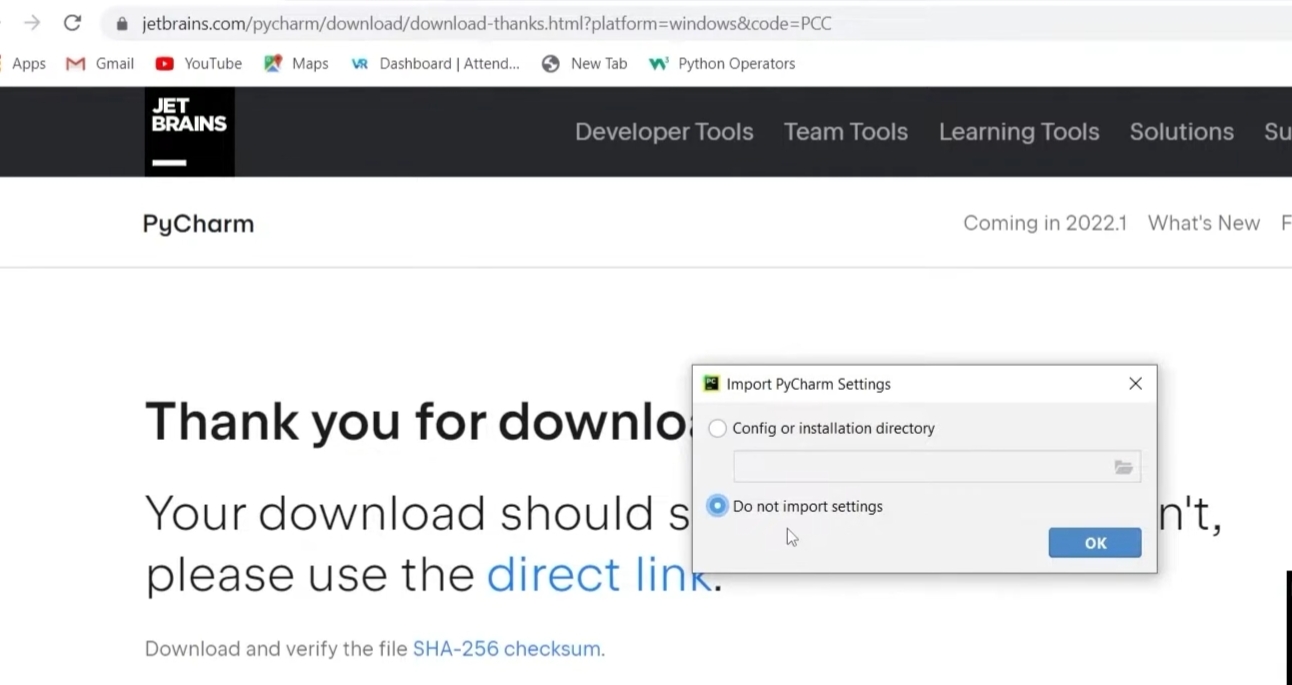The height and width of the screenshot is (685, 1292).
Task: Browse for the config directory folder icon
Action: point(1123,467)
